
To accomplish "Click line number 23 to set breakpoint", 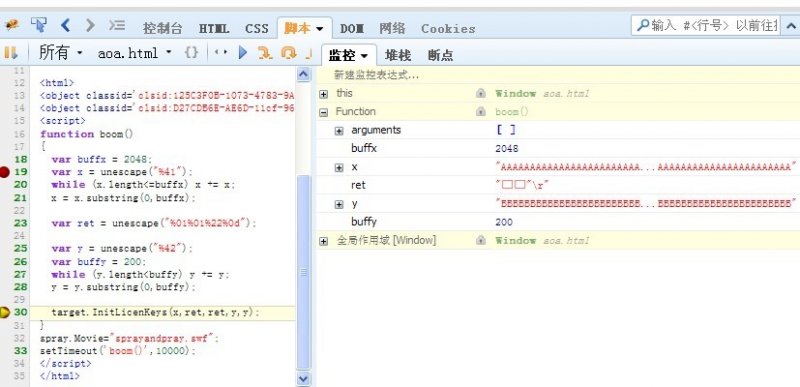I will (20, 223).
